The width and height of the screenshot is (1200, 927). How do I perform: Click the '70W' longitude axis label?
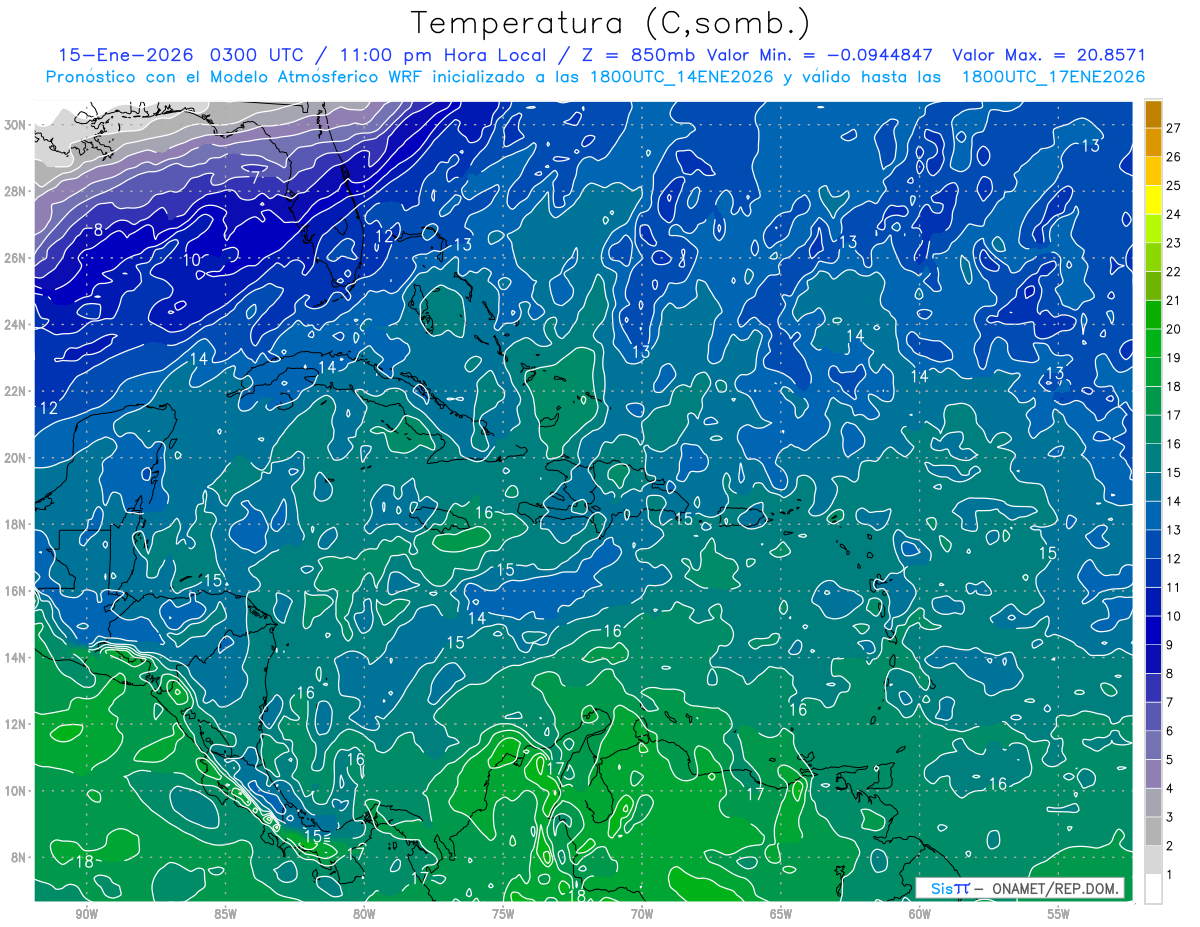tap(642, 914)
